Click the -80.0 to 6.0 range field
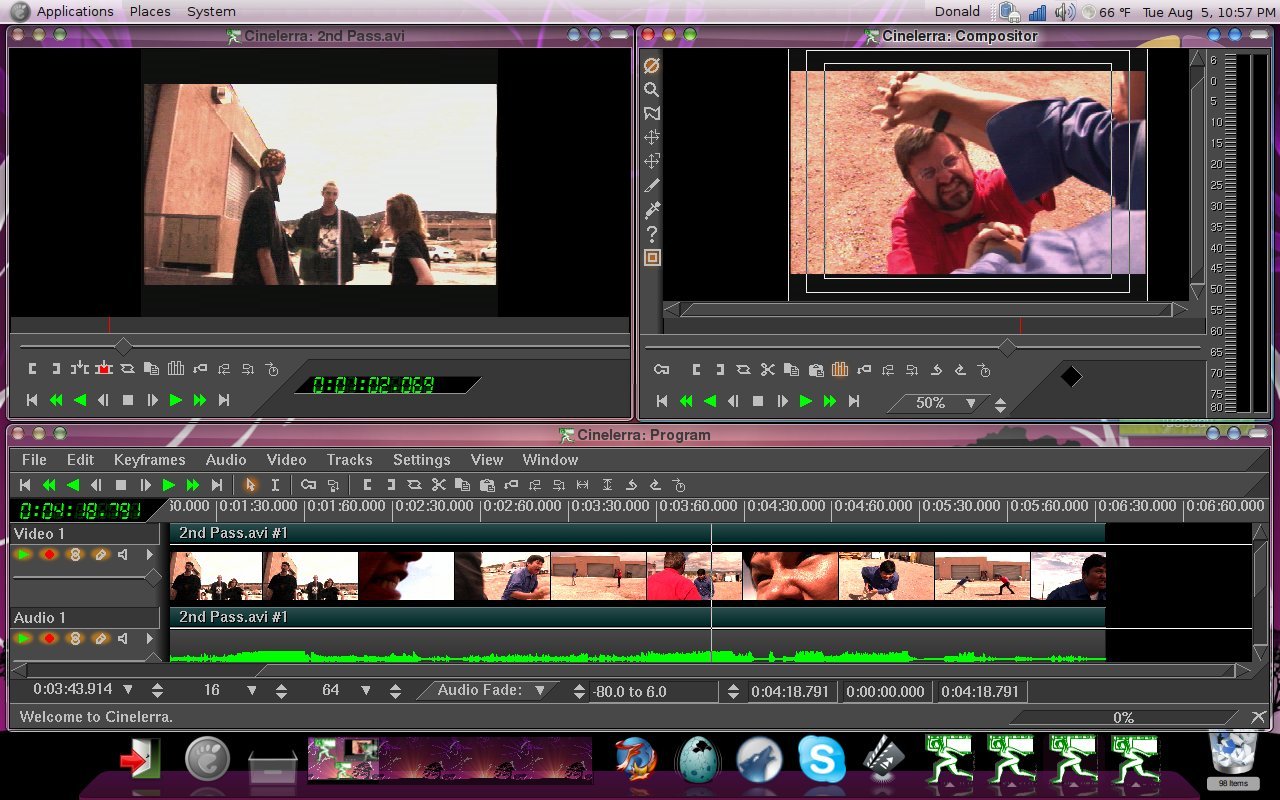 [x=654, y=691]
